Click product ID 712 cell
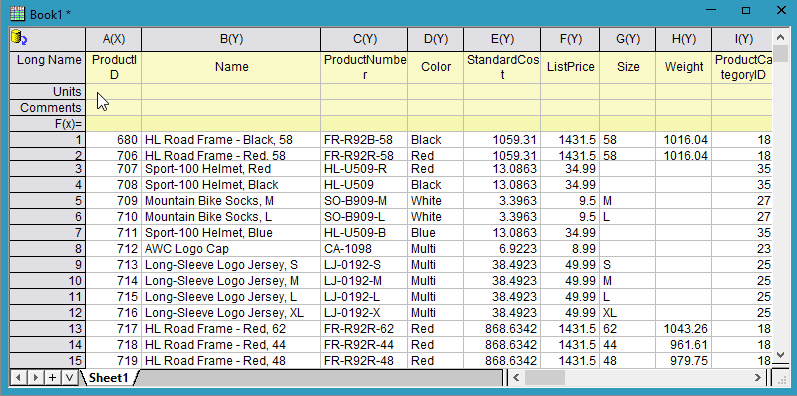 point(113,249)
